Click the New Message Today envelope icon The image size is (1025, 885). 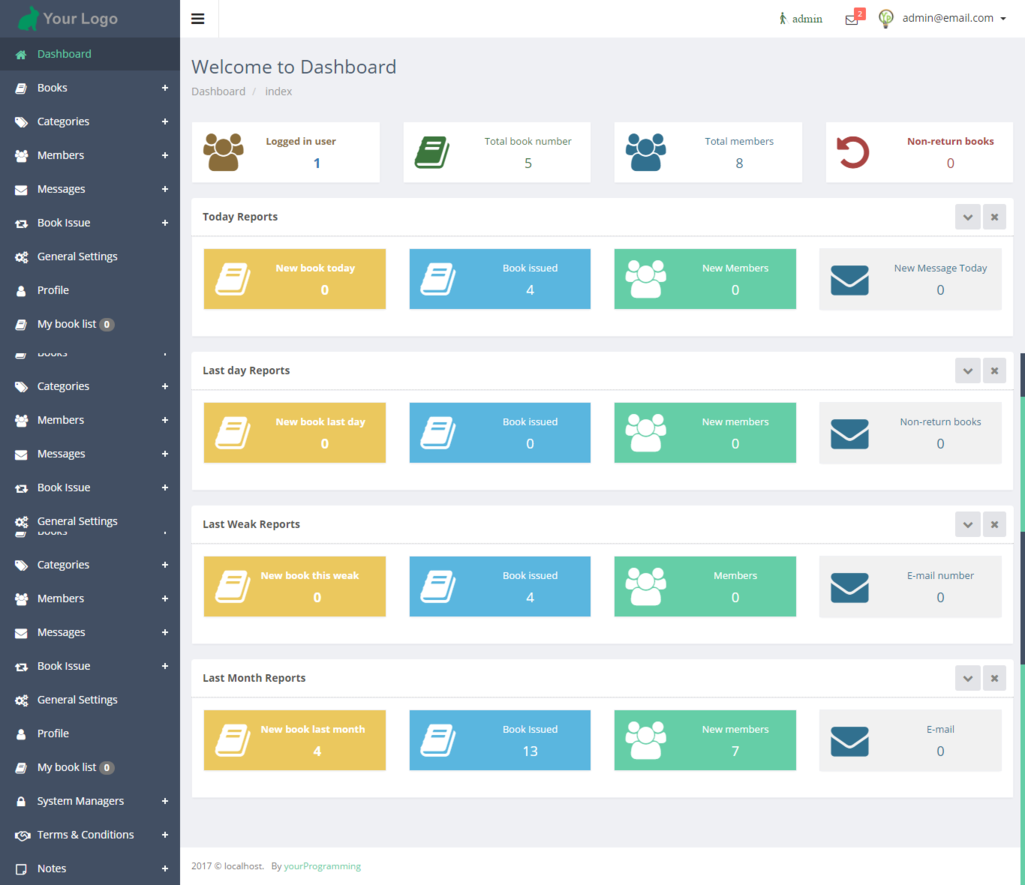[x=849, y=279]
